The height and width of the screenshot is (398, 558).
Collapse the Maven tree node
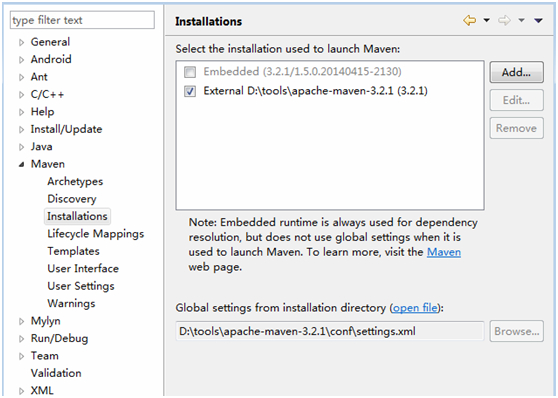21,164
